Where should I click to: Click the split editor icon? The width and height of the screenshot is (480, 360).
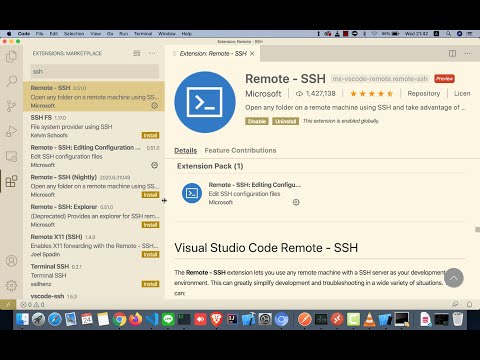pos(452,53)
